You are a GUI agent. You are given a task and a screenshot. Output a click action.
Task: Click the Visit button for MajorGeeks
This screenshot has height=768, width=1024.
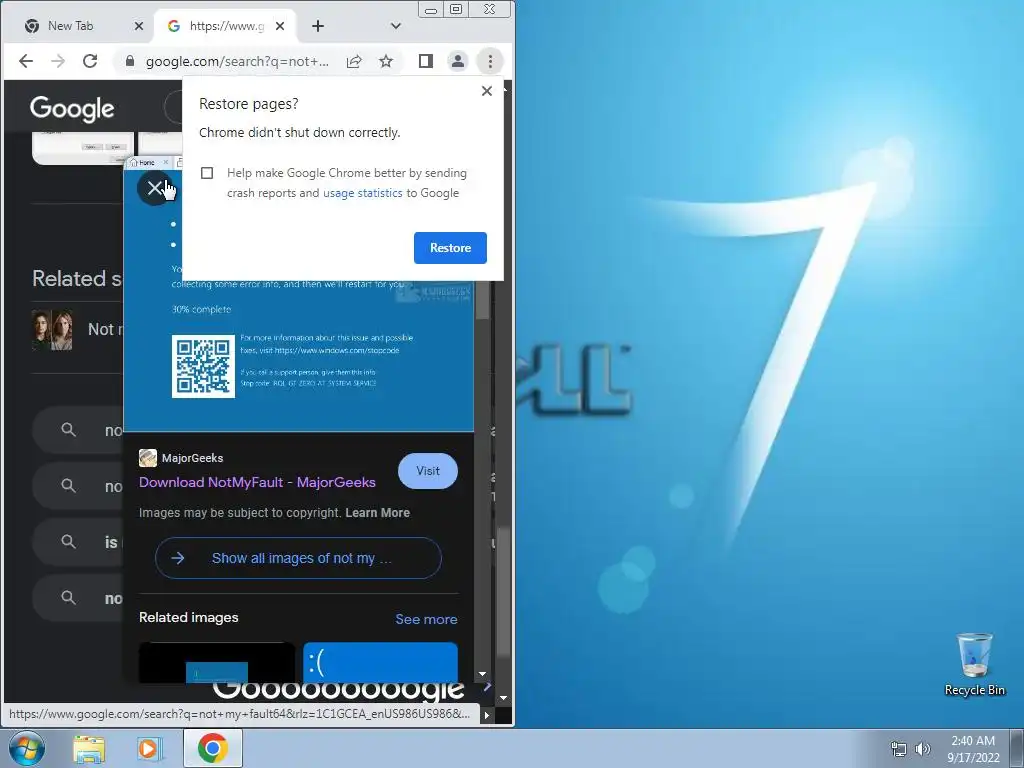(428, 471)
